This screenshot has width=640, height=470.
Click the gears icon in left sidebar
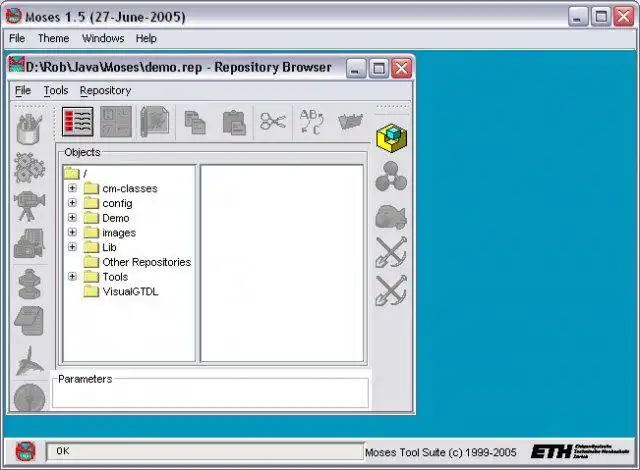point(29,168)
